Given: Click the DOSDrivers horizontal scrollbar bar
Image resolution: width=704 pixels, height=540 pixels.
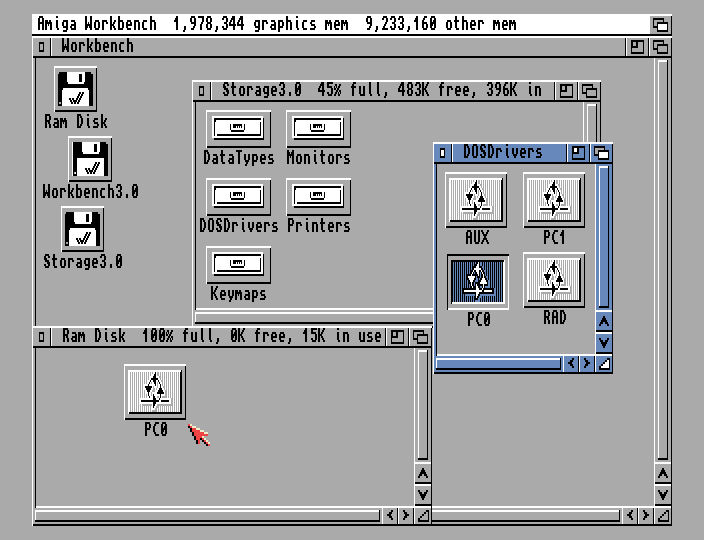Looking at the screenshot, I should point(498,363).
